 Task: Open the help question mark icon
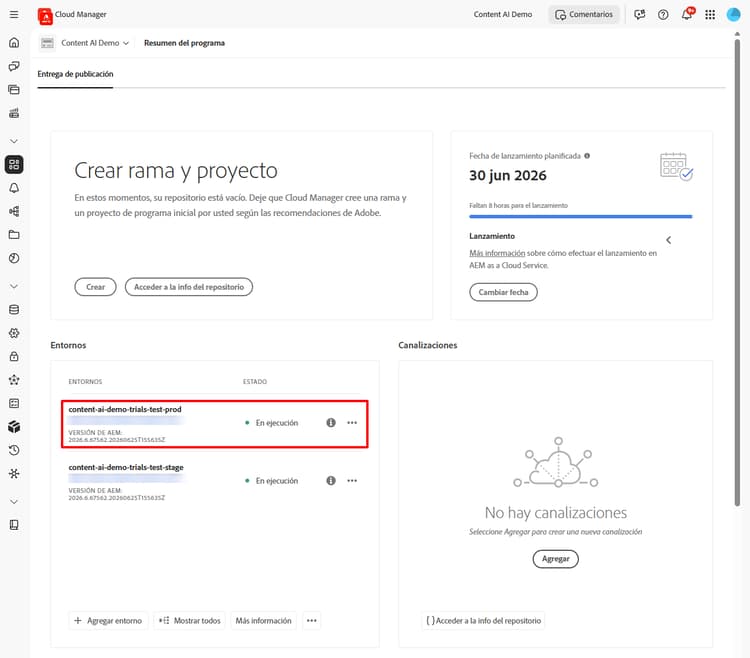click(663, 15)
